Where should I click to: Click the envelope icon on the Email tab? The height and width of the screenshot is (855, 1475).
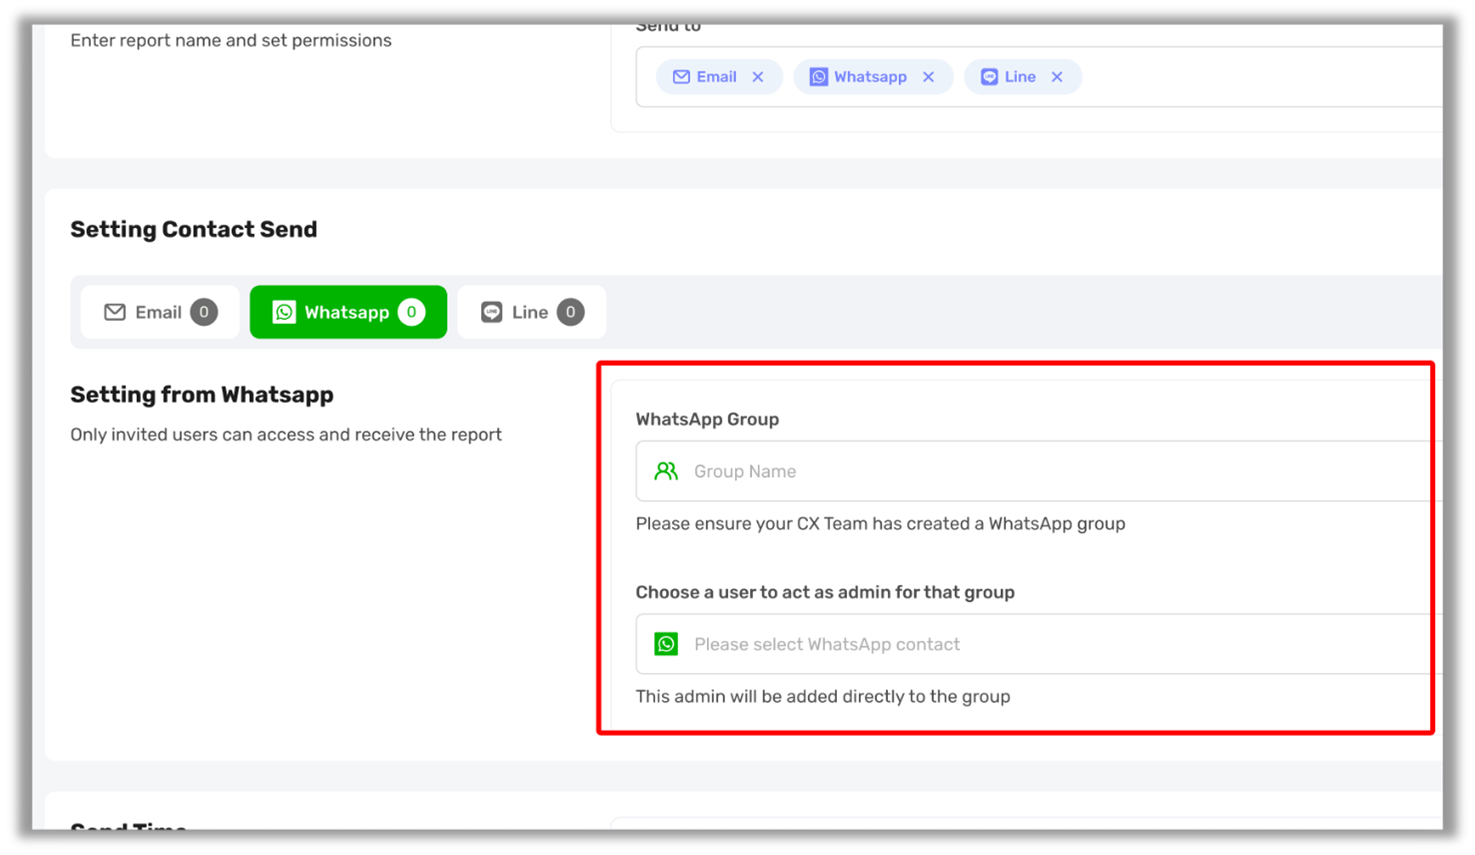[115, 312]
